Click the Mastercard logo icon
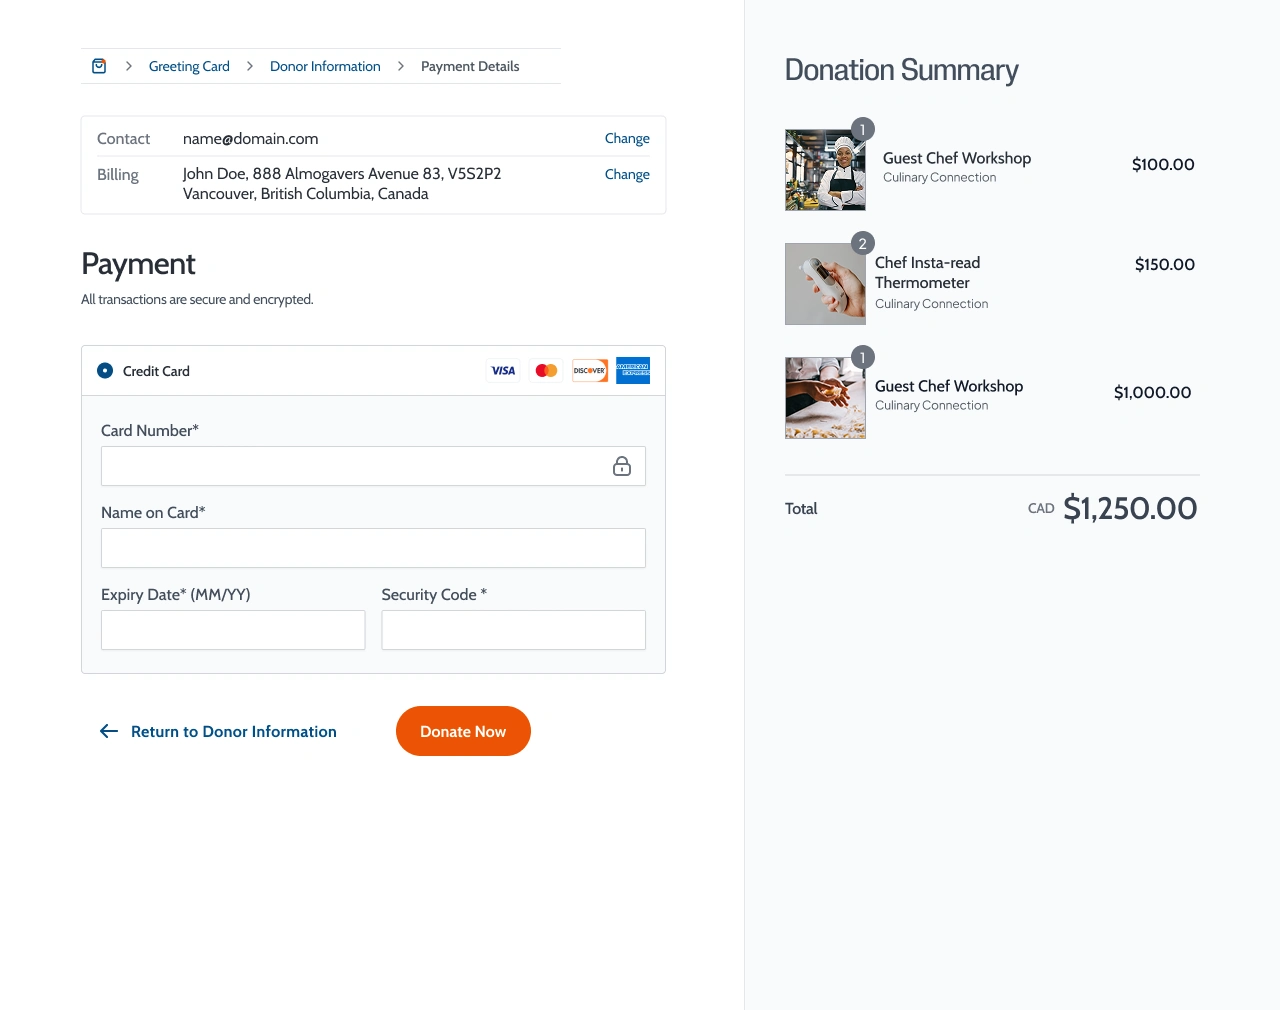This screenshot has width=1280, height=1010. click(x=546, y=371)
